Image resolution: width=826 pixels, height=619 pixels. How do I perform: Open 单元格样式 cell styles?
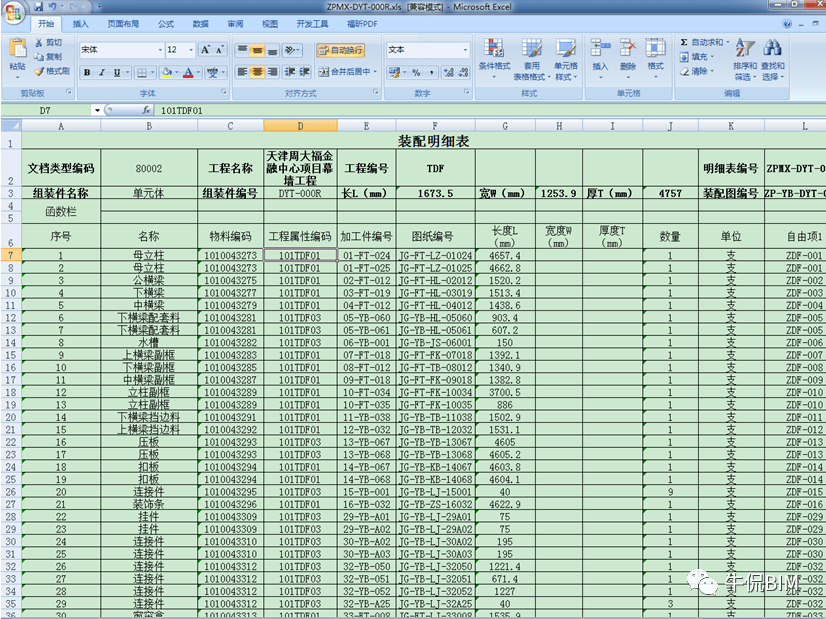[x=566, y=58]
